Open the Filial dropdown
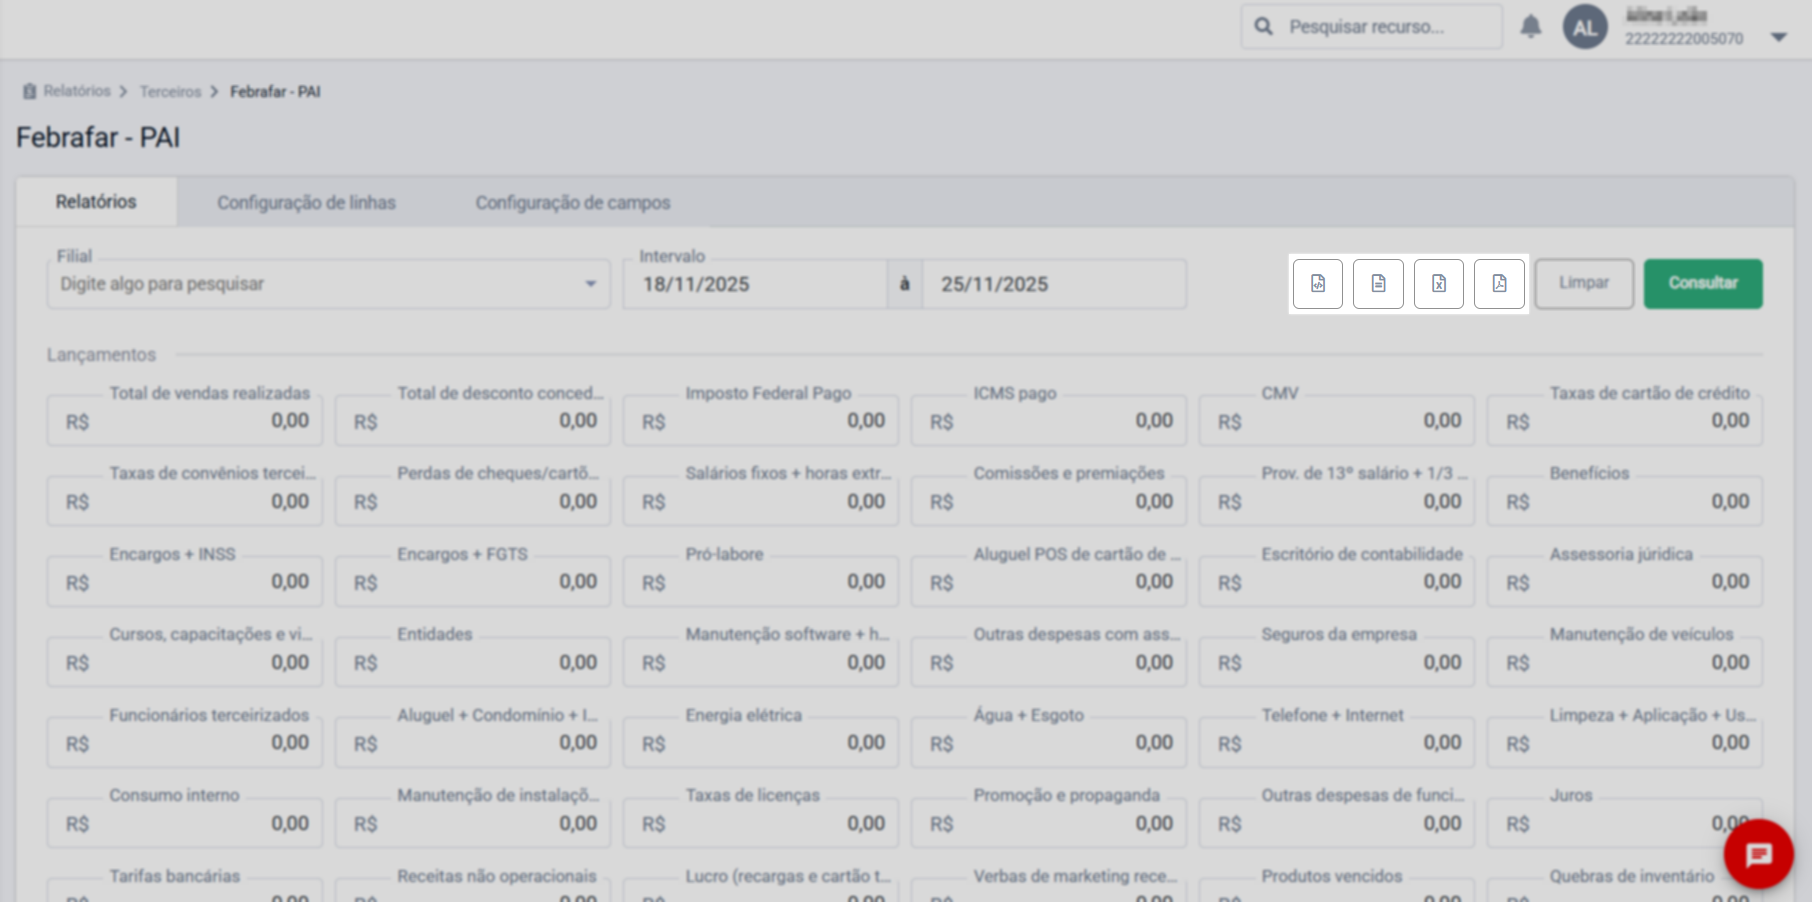Image resolution: width=1812 pixels, height=902 pixels. (x=328, y=284)
